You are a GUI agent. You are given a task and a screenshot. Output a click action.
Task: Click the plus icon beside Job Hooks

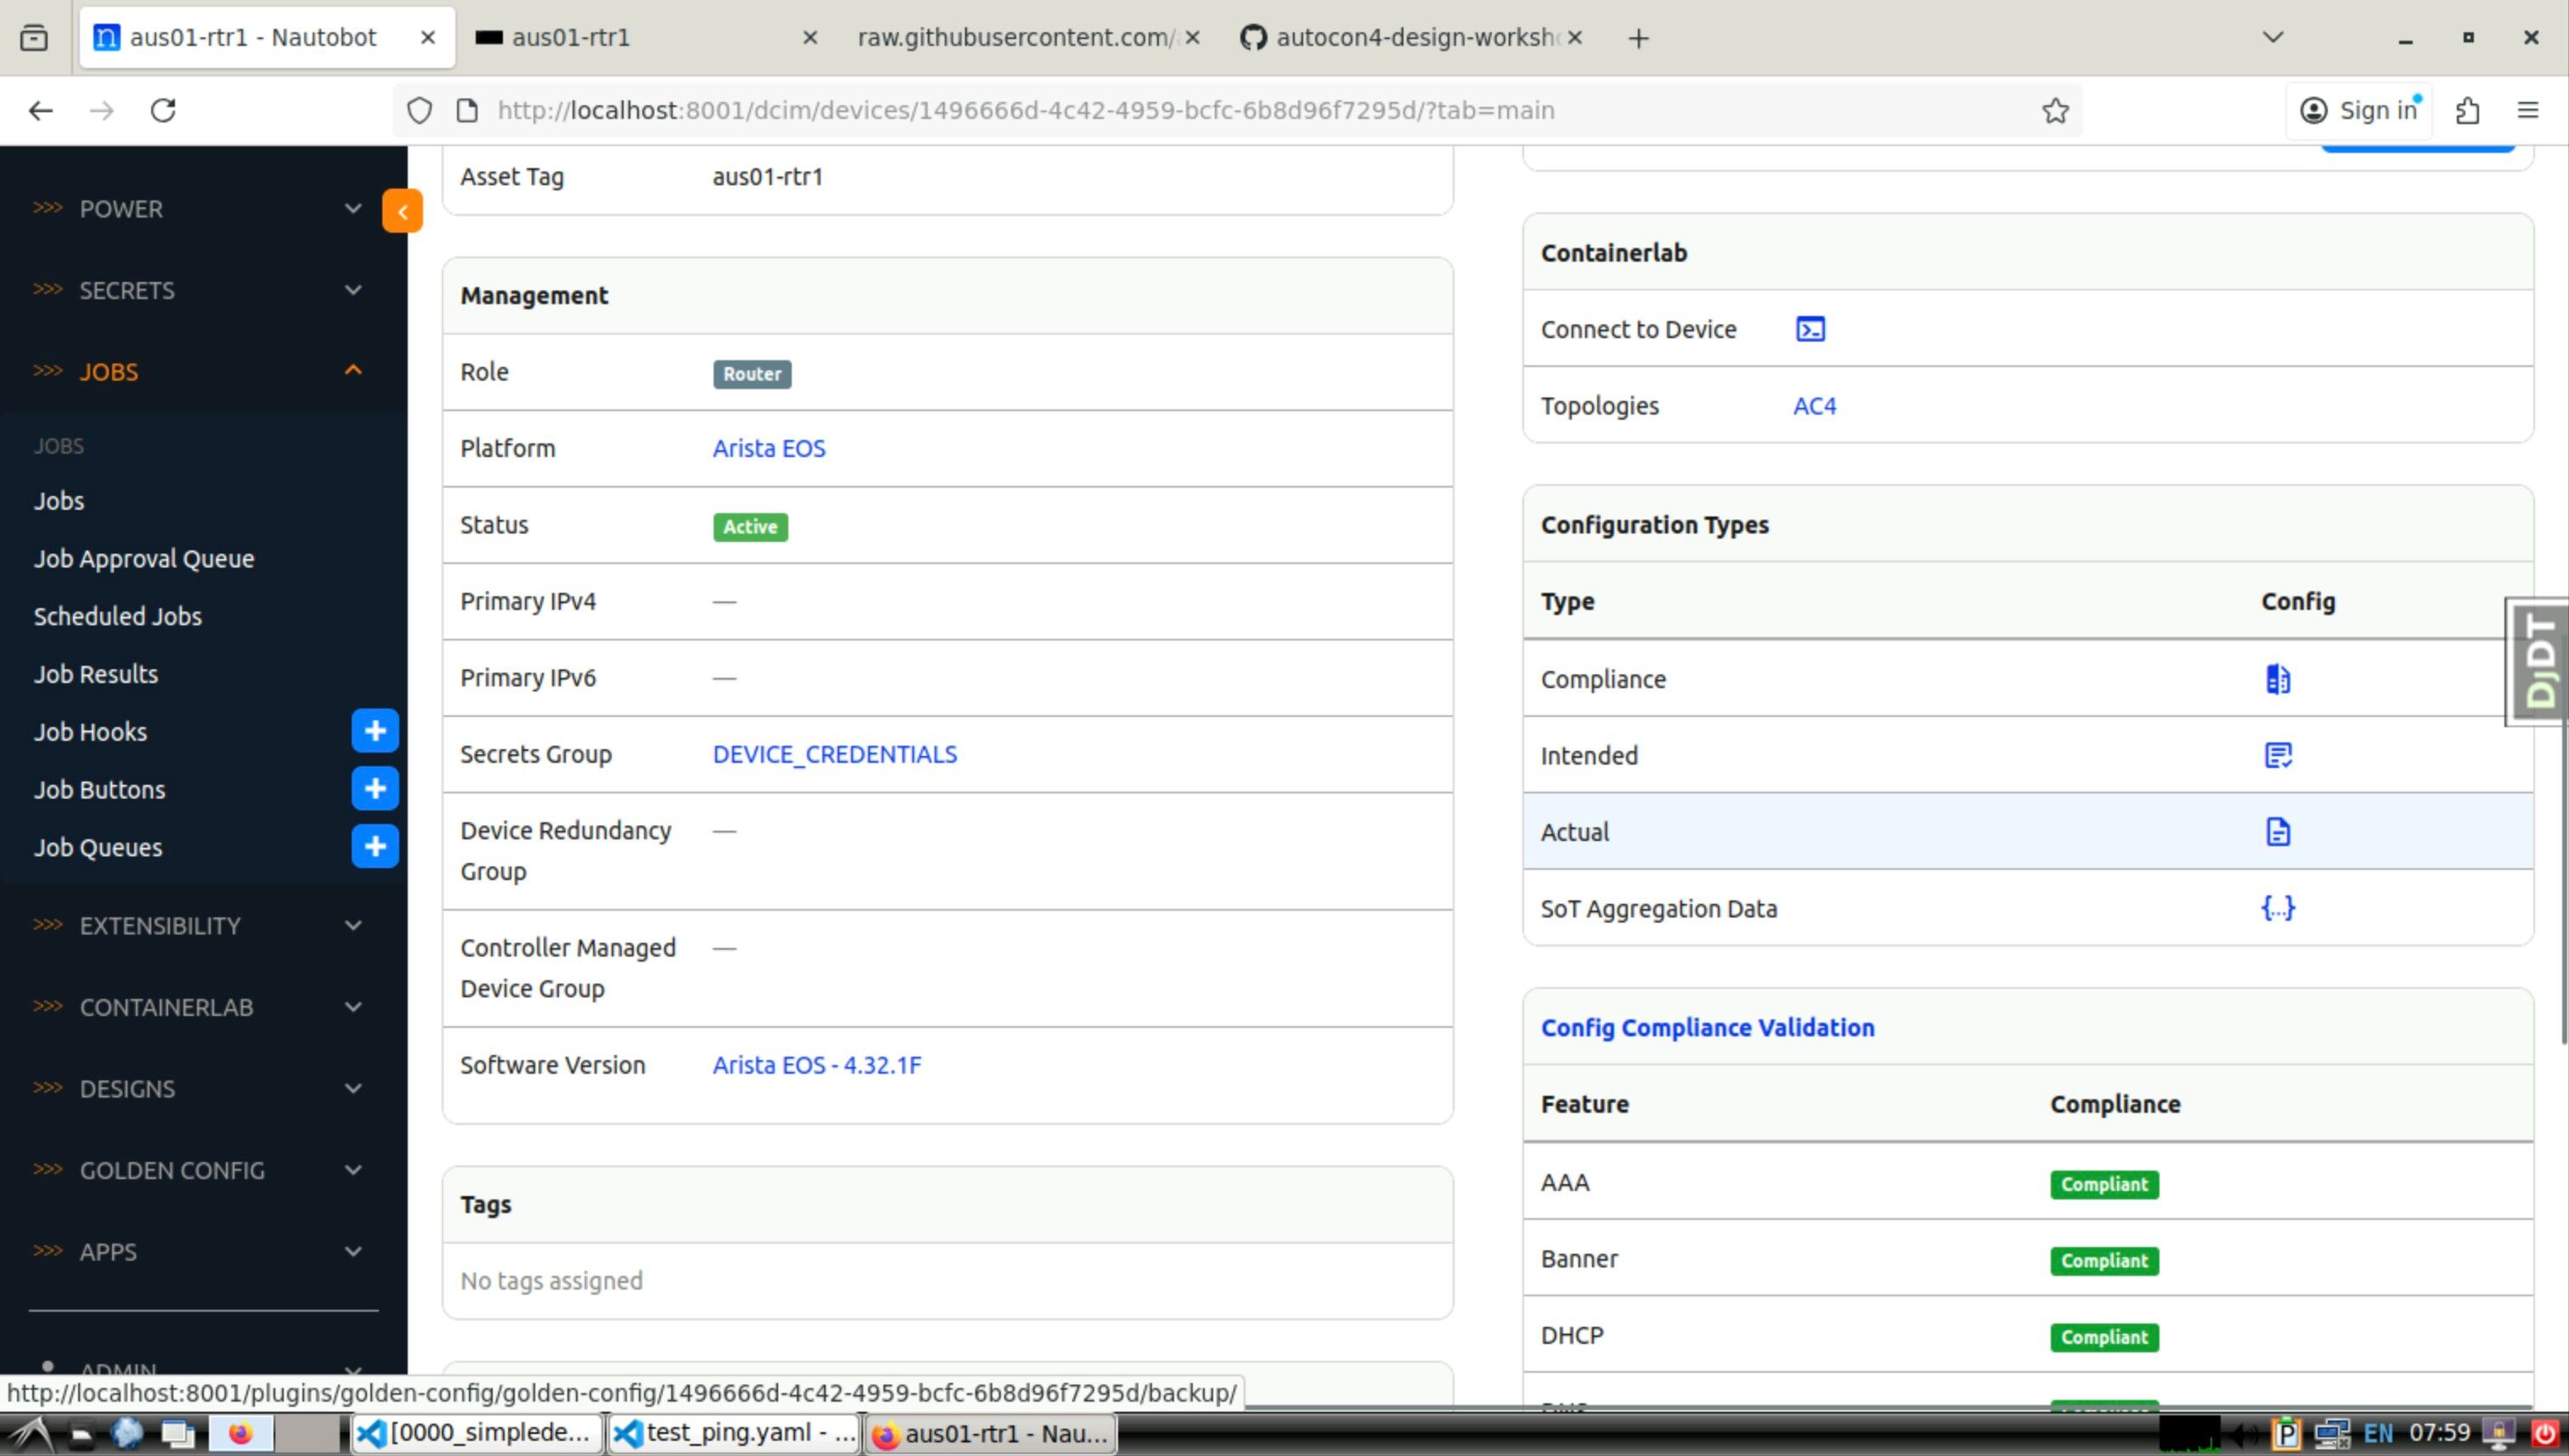pyautogui.click(x=375, y=731)
